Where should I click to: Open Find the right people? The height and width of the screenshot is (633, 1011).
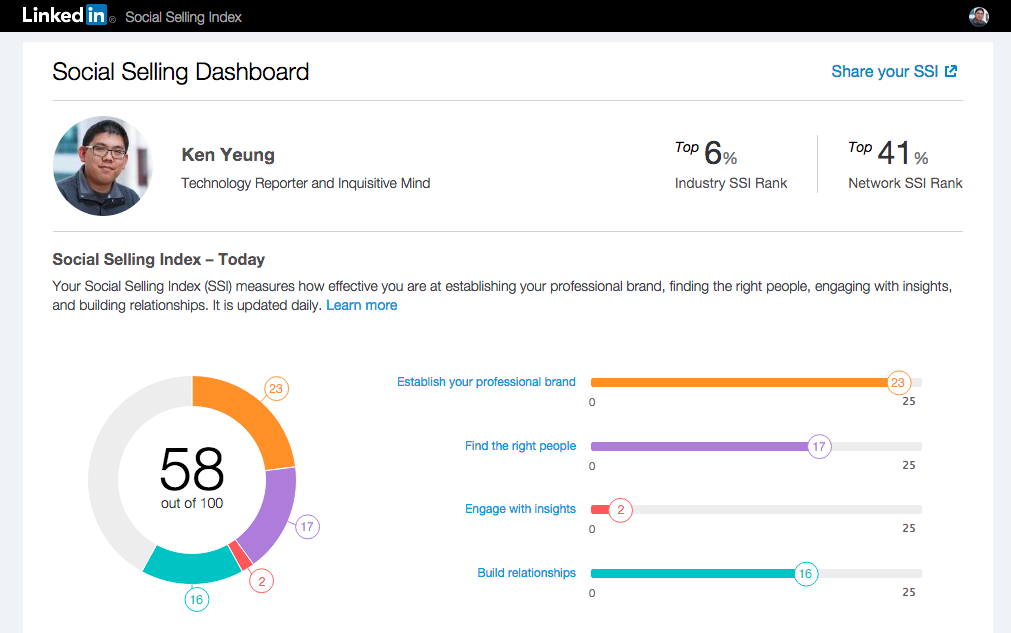click(520, 445)
